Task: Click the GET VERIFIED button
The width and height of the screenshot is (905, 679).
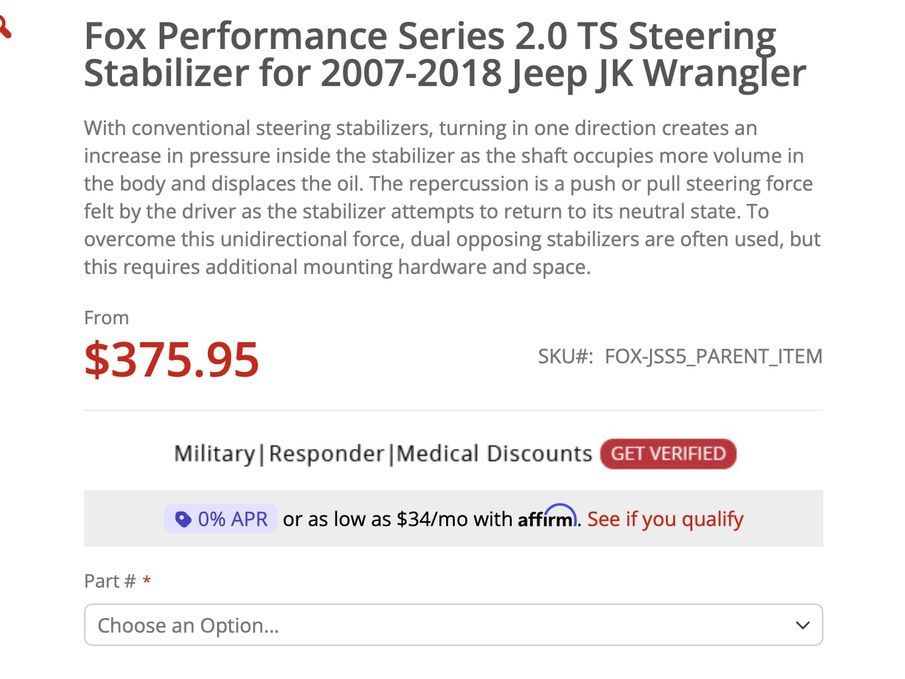Action: click(668, 454)
